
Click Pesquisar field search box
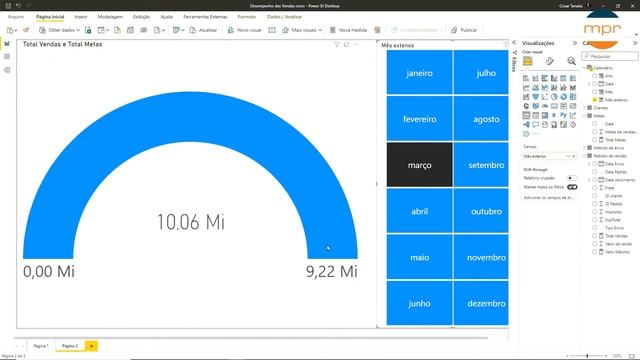tap(610, 56)
